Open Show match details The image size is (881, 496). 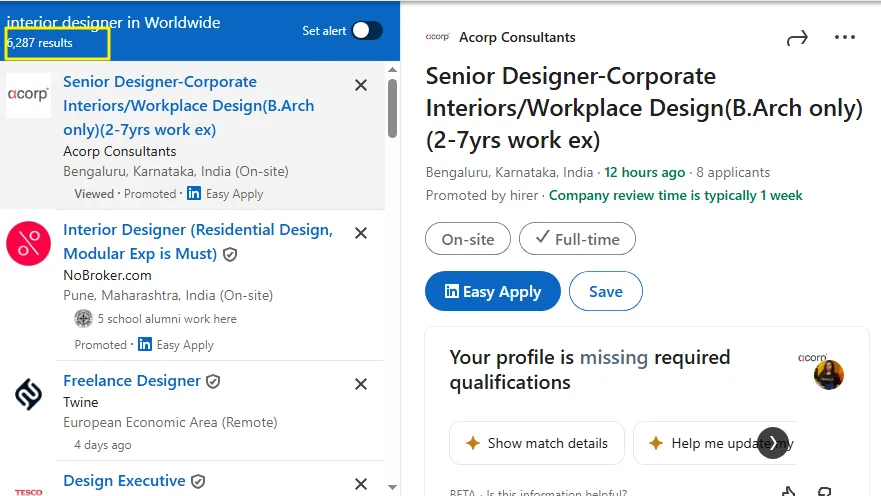pos(536,443)
